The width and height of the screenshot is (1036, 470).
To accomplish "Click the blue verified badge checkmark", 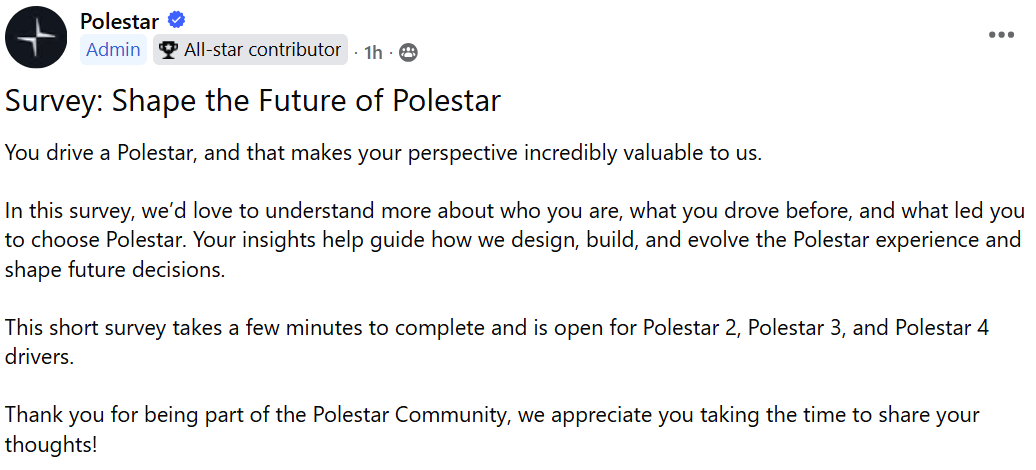I will pos(176,20).
